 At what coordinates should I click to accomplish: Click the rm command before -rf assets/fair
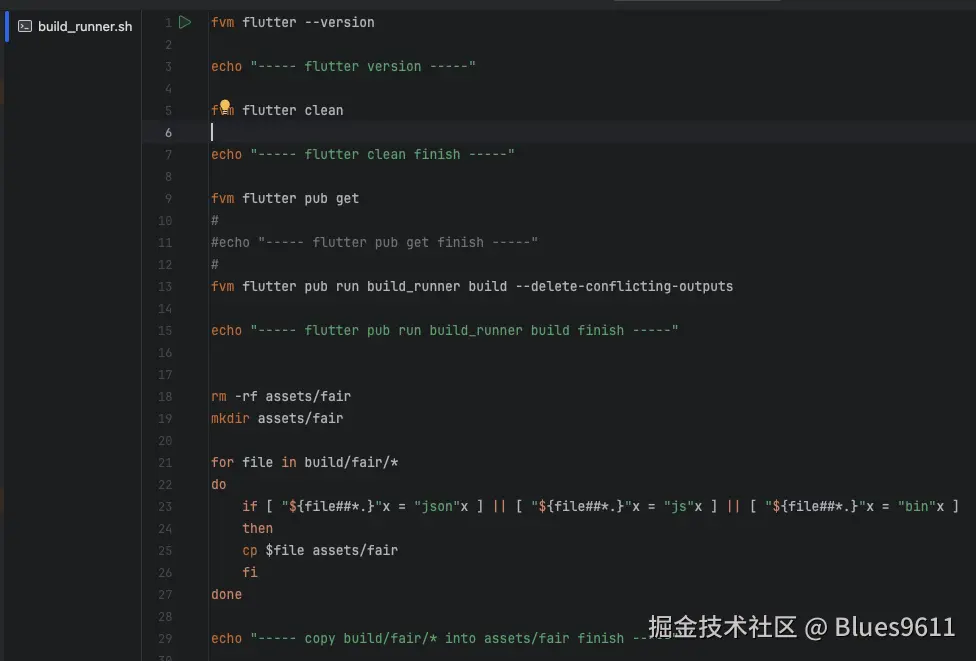(219, 396)
